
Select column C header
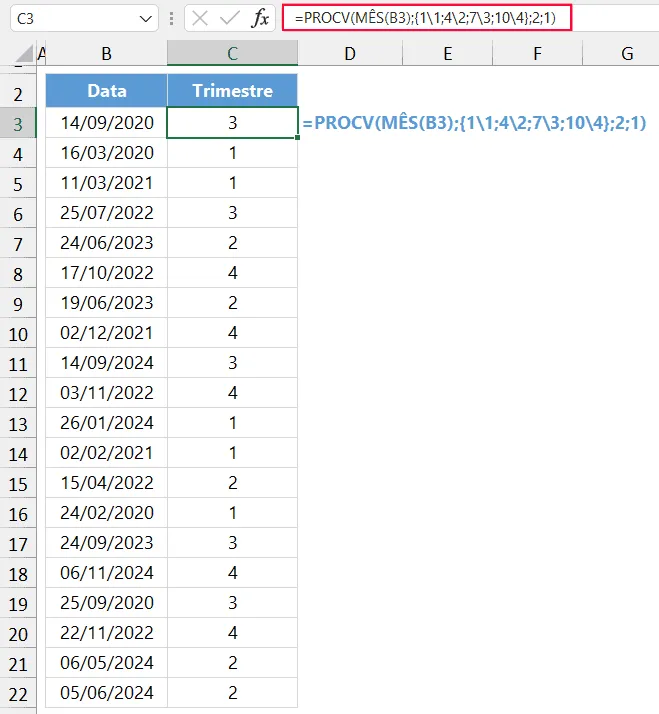click(232, 53)
